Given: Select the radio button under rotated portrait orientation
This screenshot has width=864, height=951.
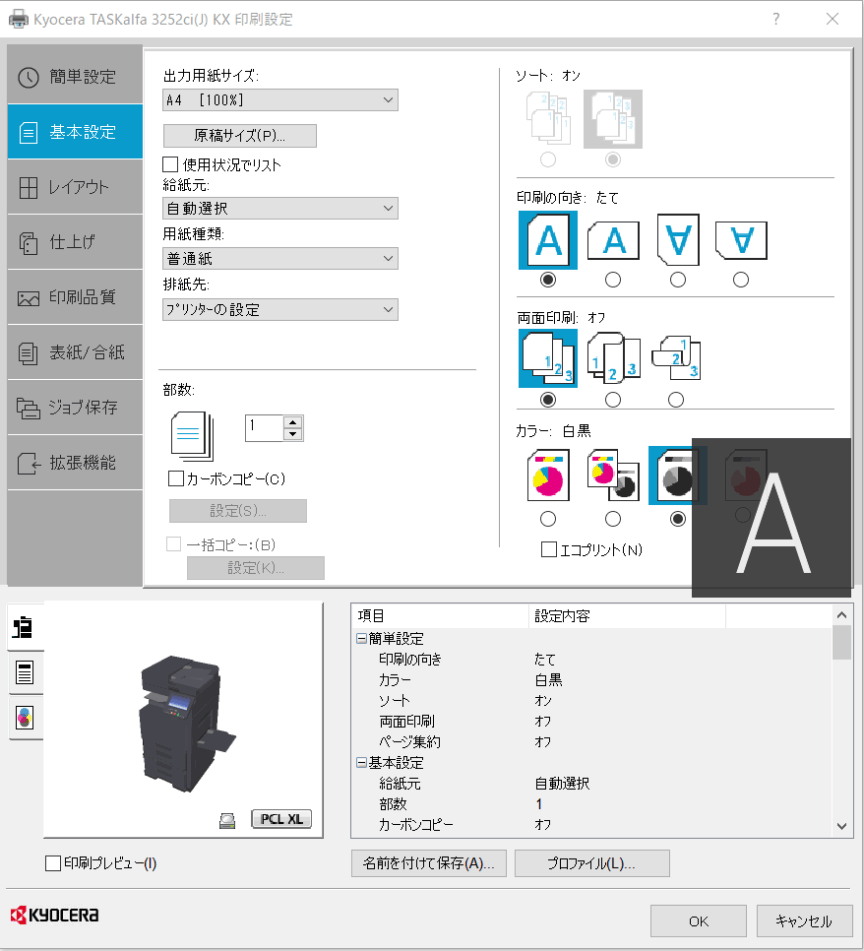Looking at the screenshot, I should pos(678,280).
